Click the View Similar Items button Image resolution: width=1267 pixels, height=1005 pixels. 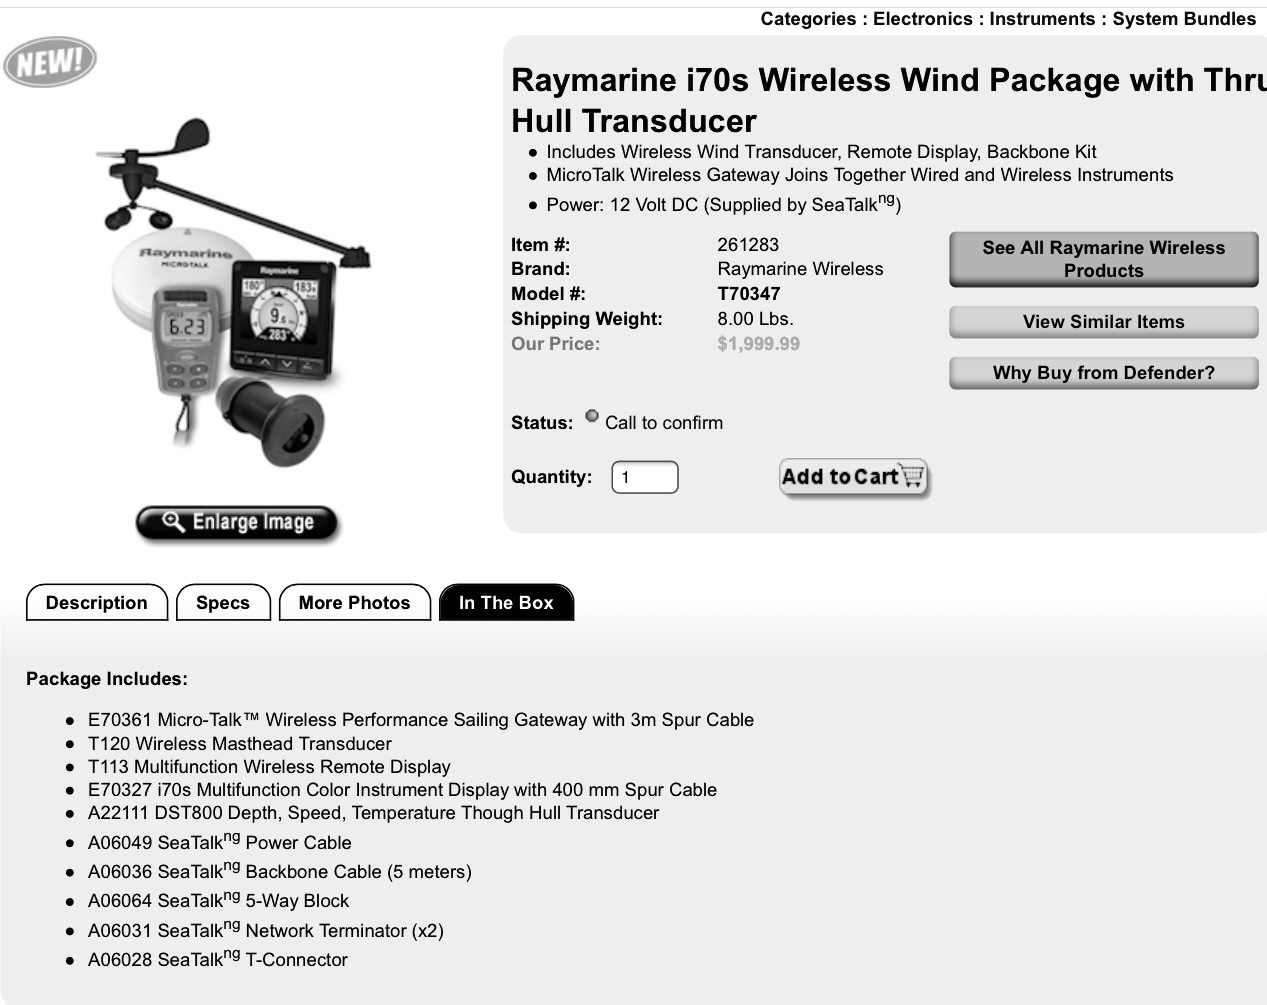(x=1104, y=322)
